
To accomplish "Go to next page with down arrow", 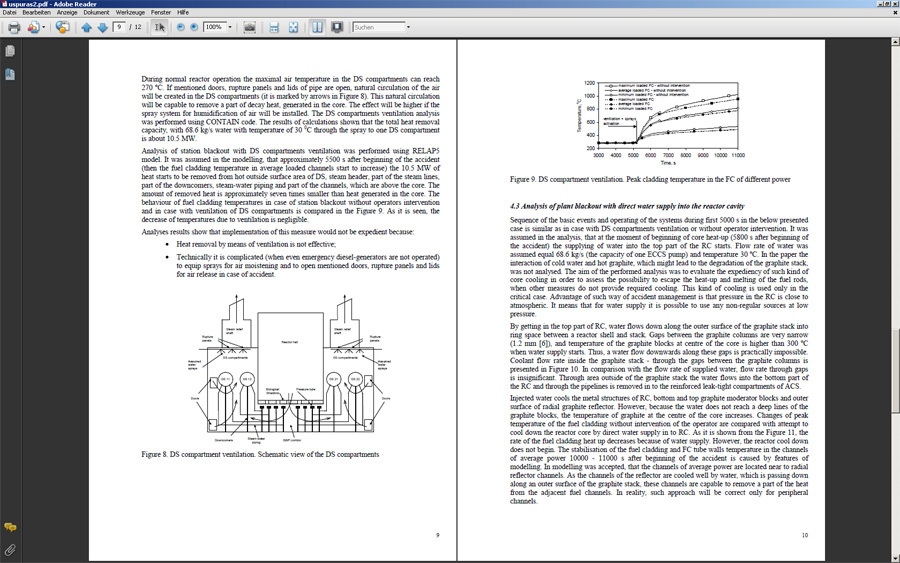I will click(103, 27).
